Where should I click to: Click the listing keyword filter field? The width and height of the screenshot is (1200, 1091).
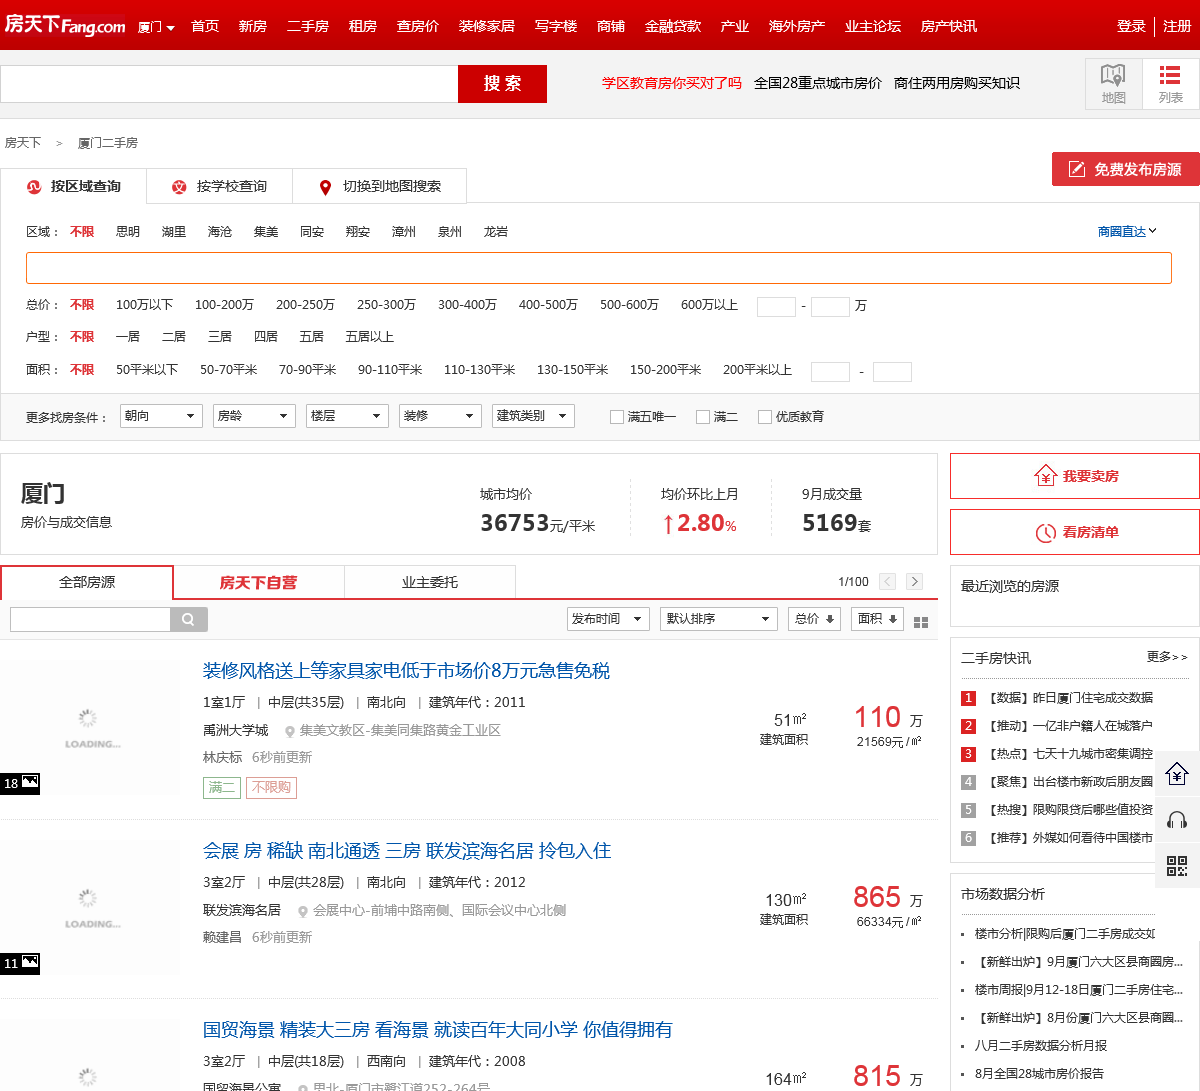[x=90, y=619]
